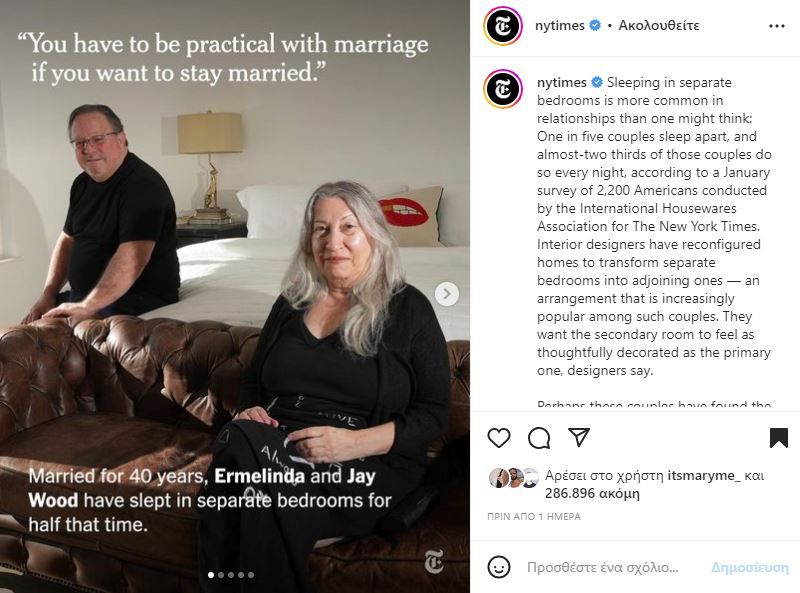Click the liker avatars next to Αρέσει

514,478
